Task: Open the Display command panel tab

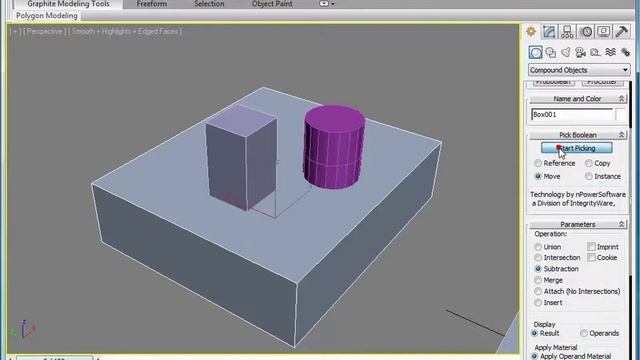Action: click(604, 31)
